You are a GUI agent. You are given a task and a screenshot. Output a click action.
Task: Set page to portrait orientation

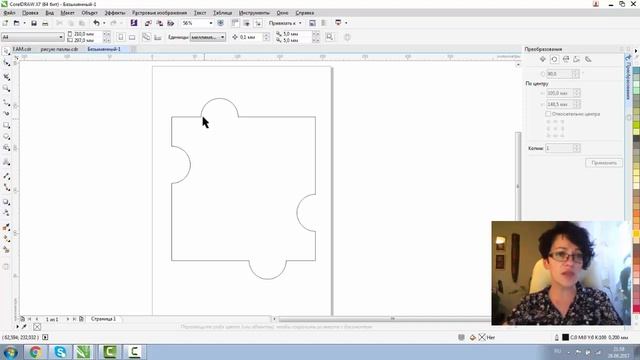121,37
